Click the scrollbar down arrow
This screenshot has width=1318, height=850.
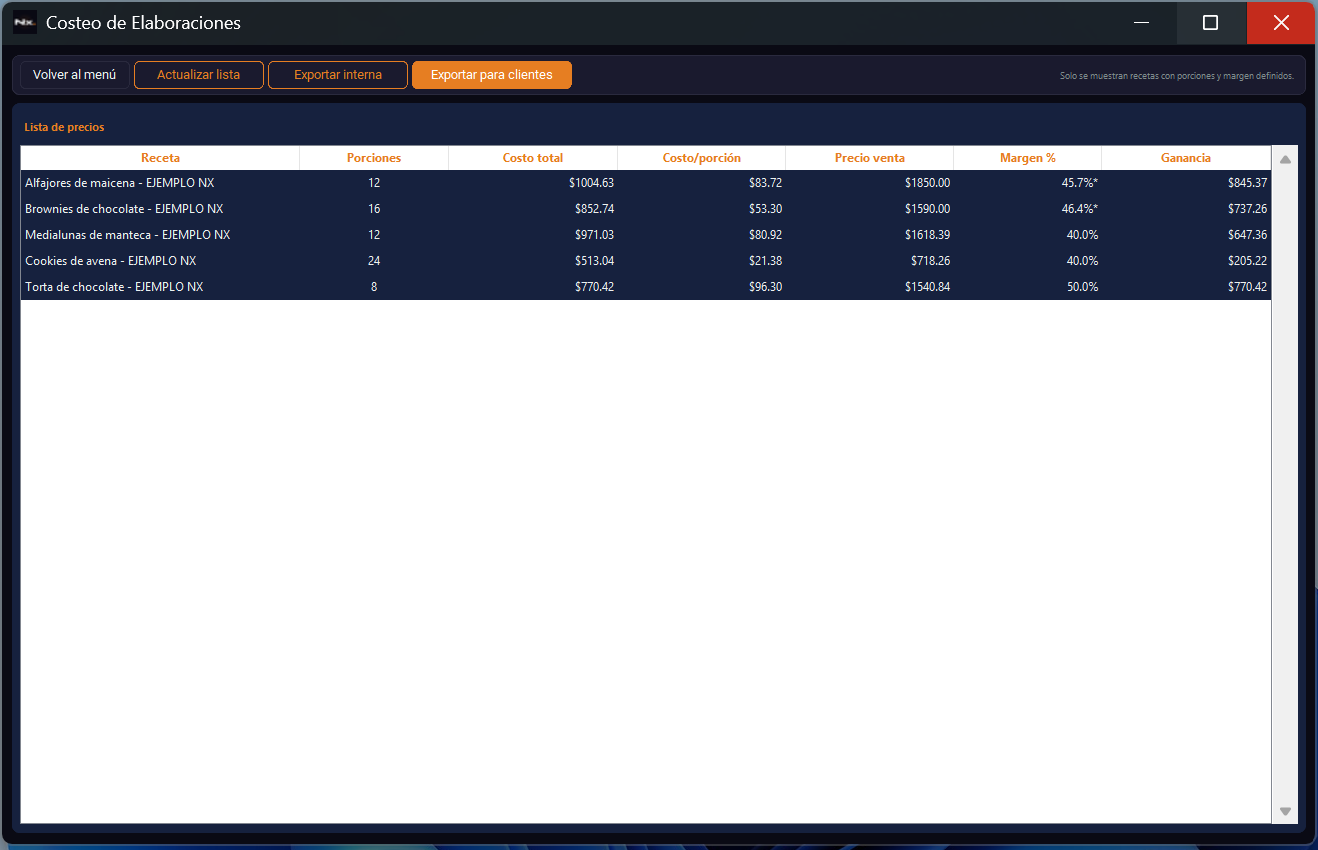click(x=1286, y=811)
